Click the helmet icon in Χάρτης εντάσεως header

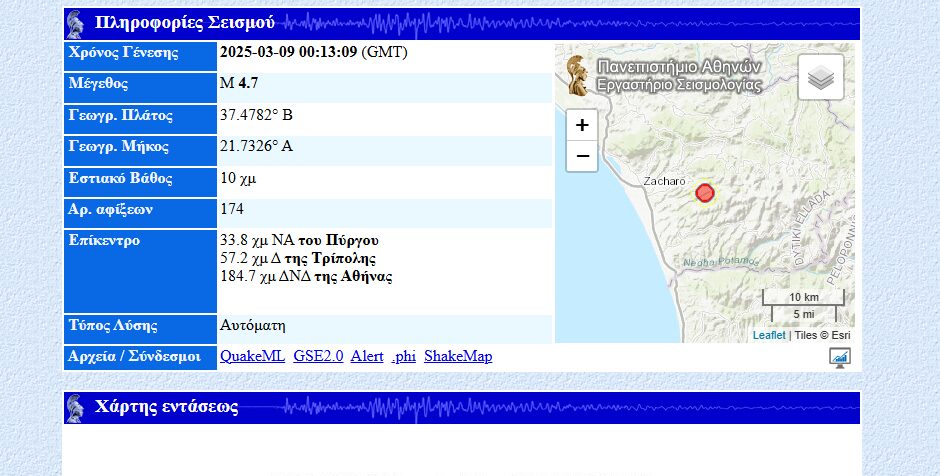[x=75, y=408]
